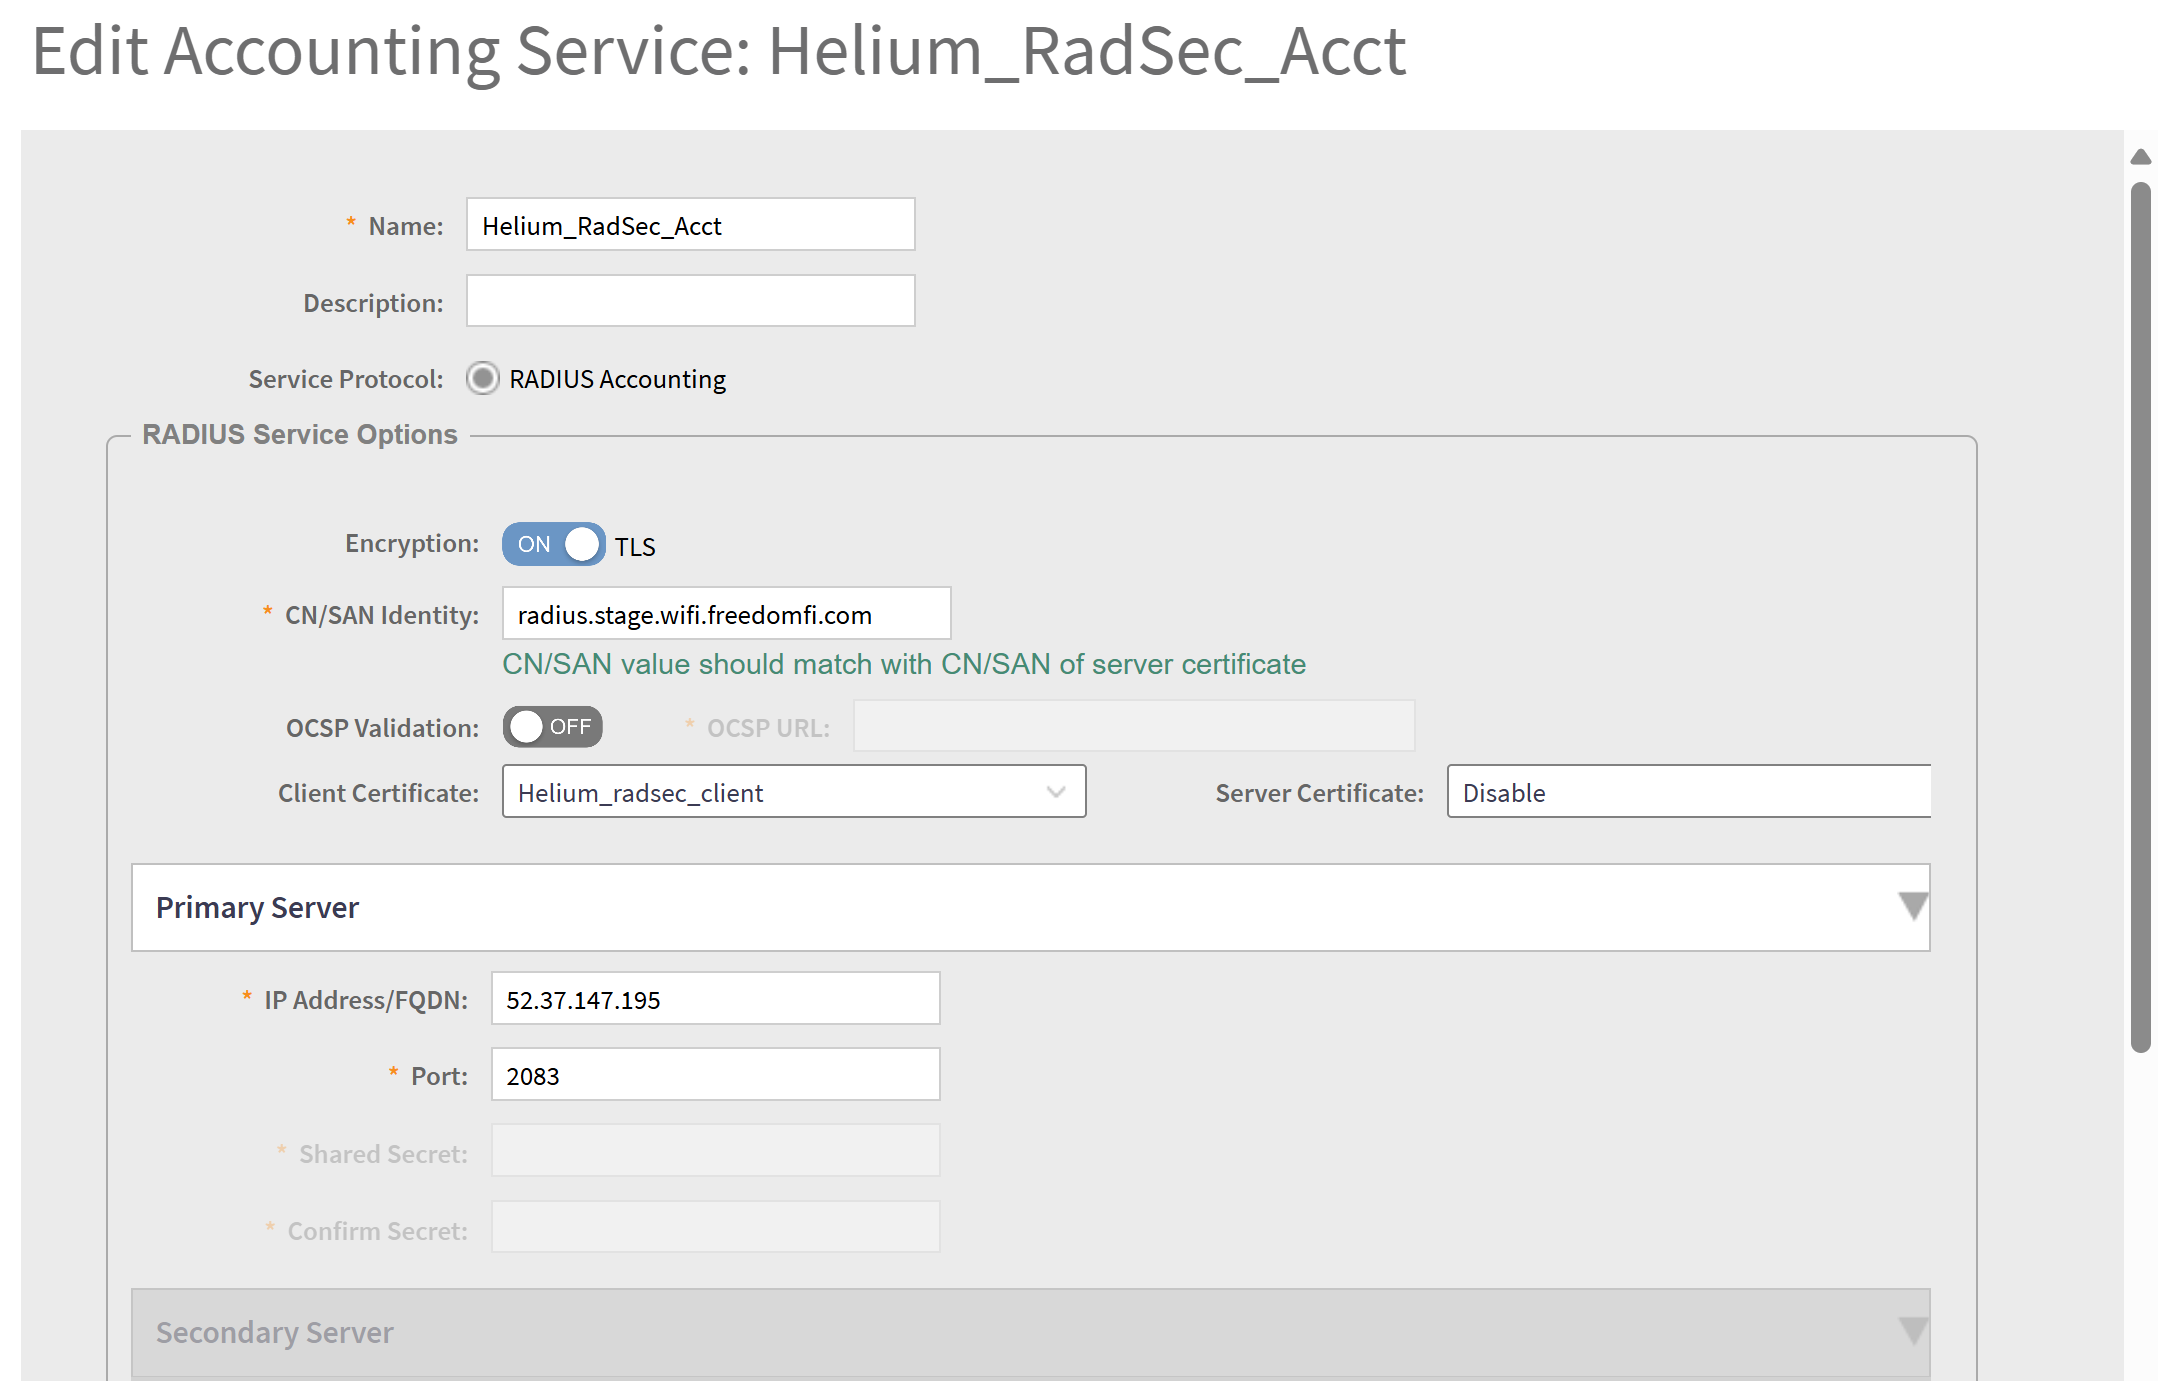Click the Name input field
2173x1381 pixels.
click(x=690, y=225)
